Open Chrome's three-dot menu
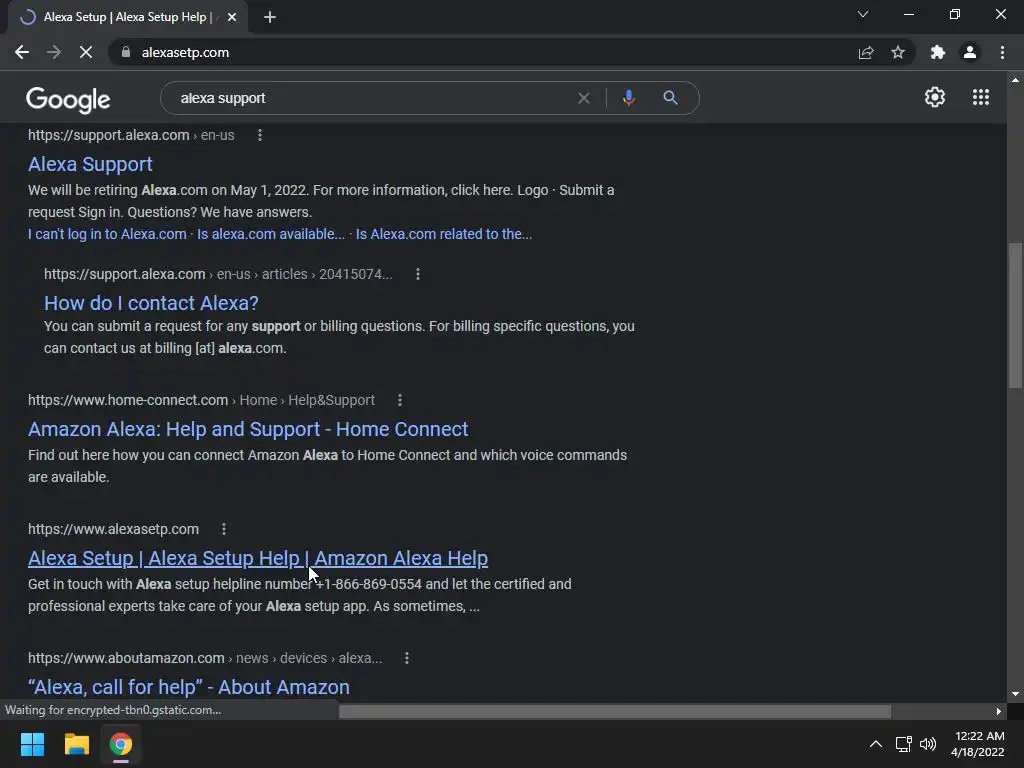 click(x=1002, y=52)
